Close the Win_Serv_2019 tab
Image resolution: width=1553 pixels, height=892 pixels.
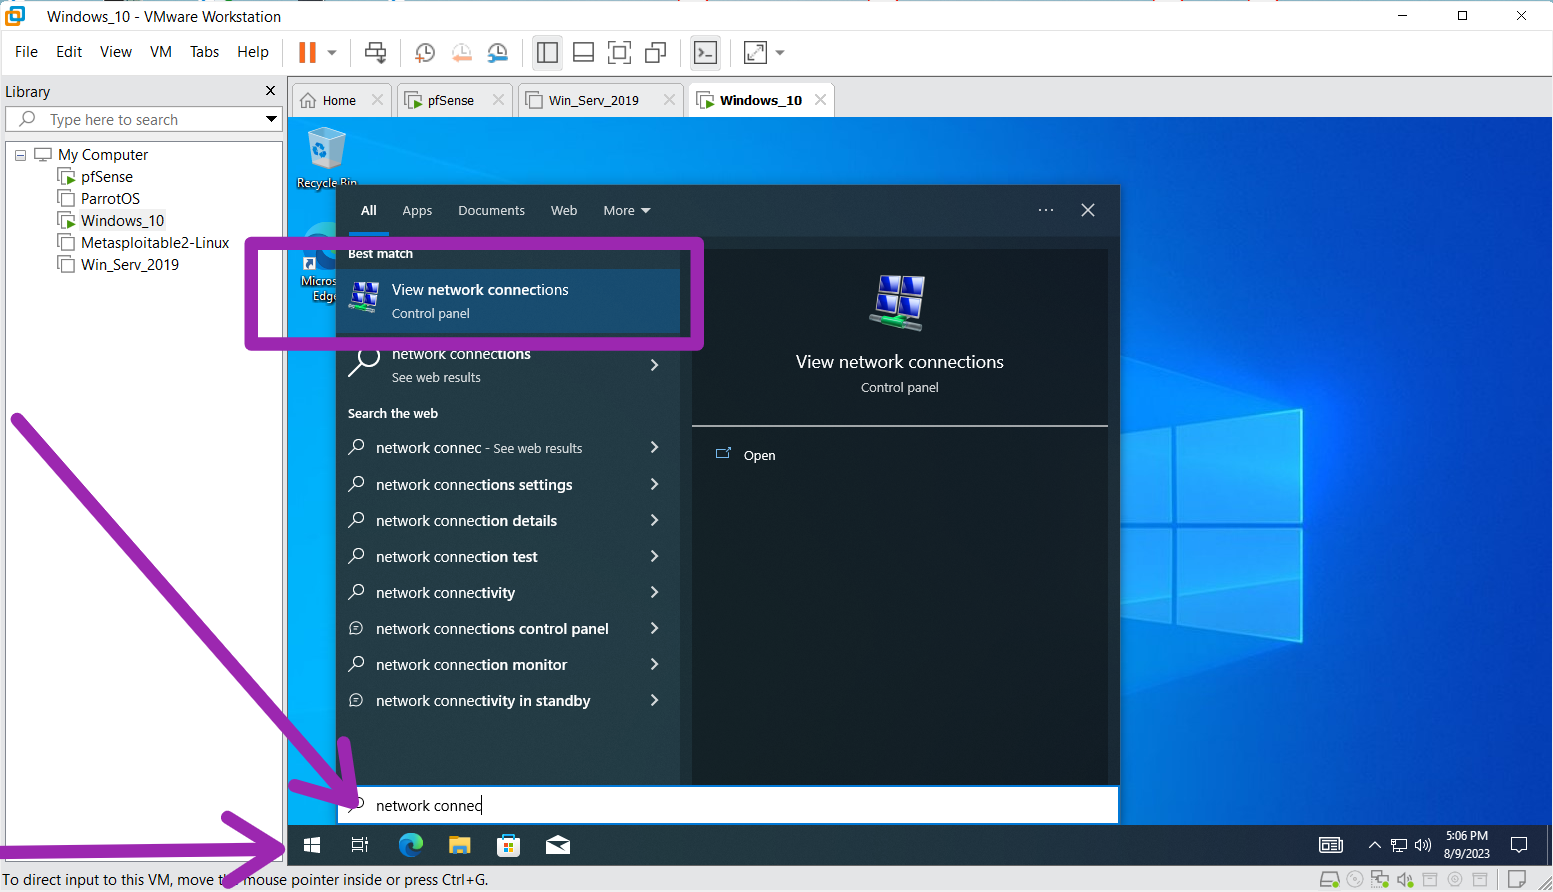pos(669,100)
